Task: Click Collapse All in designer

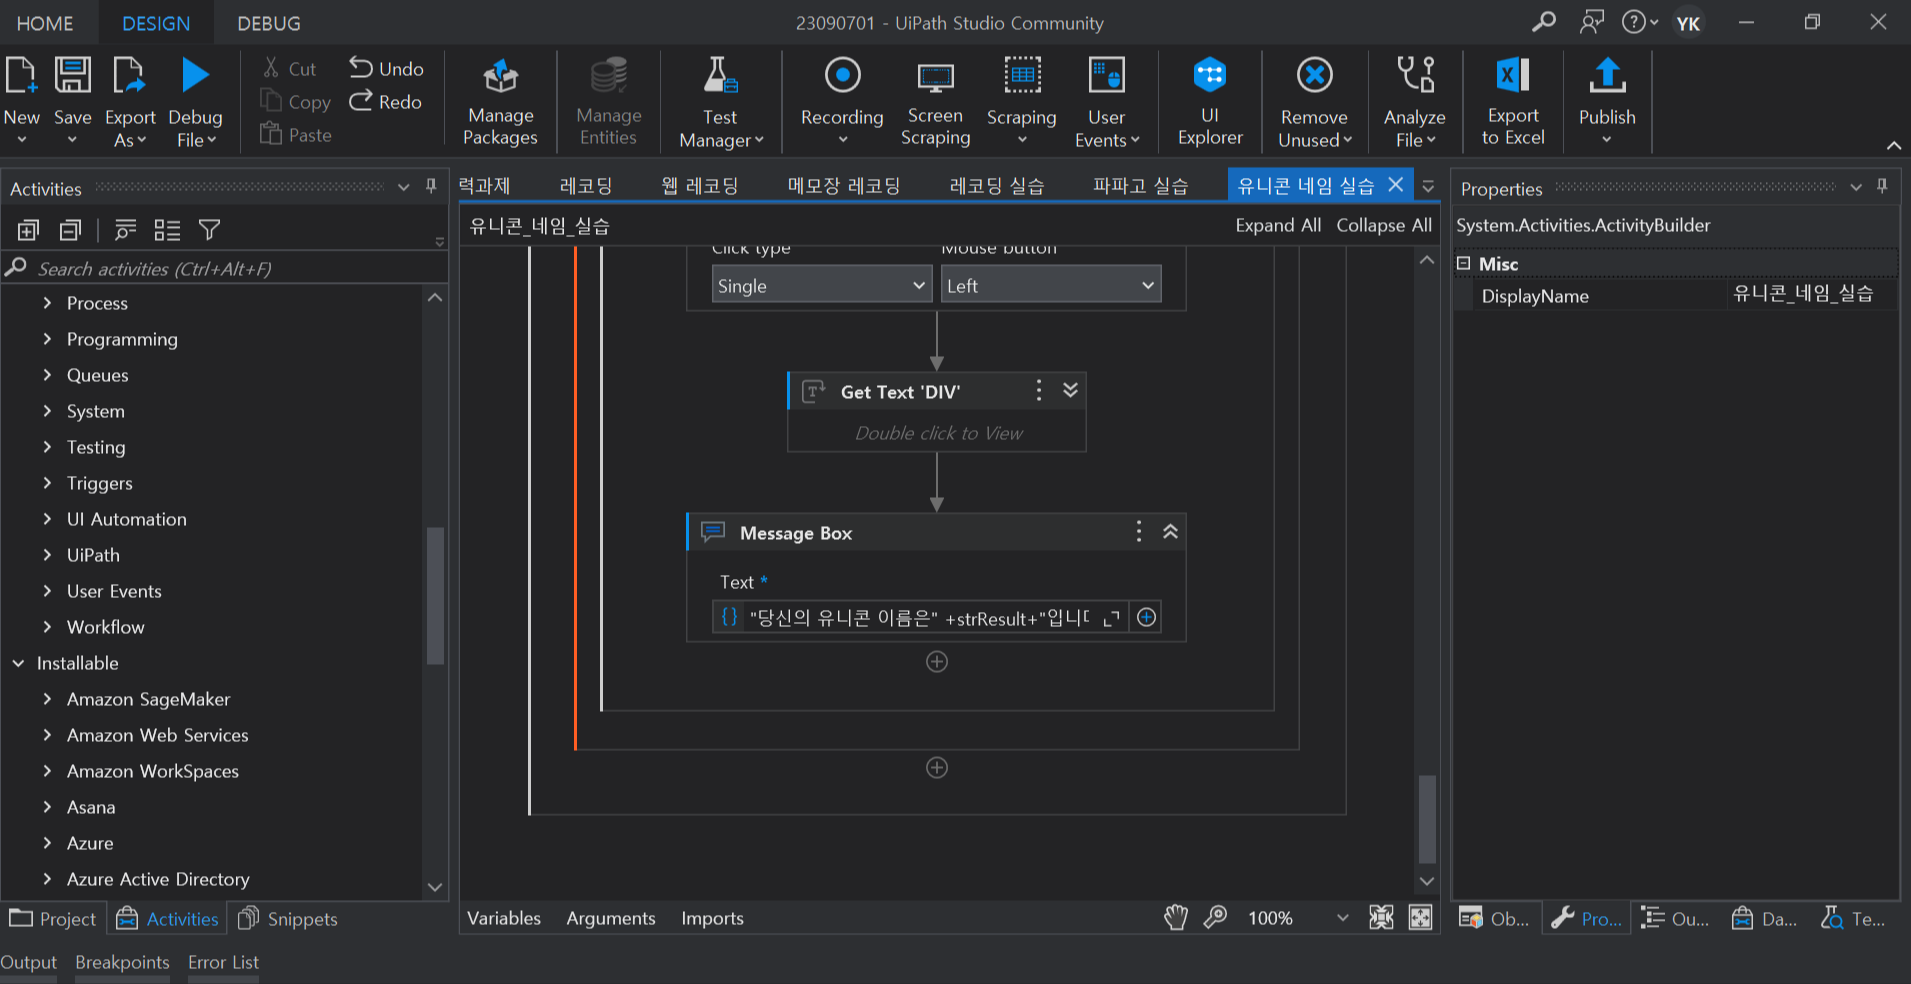Action: tap(1384, 225)
